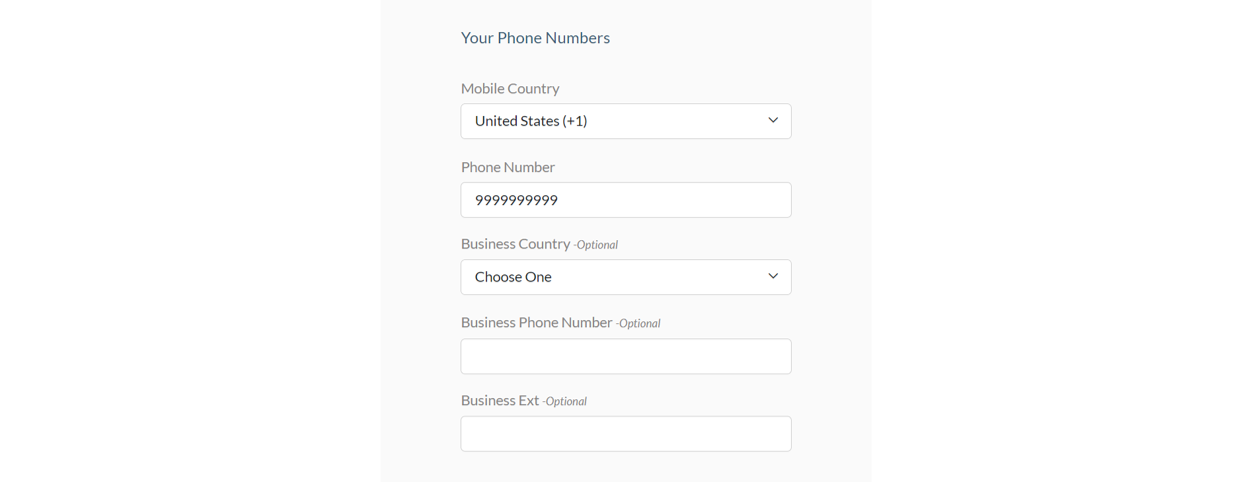
Task: Click the Optional tag beside Business Ext
Action: [565, 401]
